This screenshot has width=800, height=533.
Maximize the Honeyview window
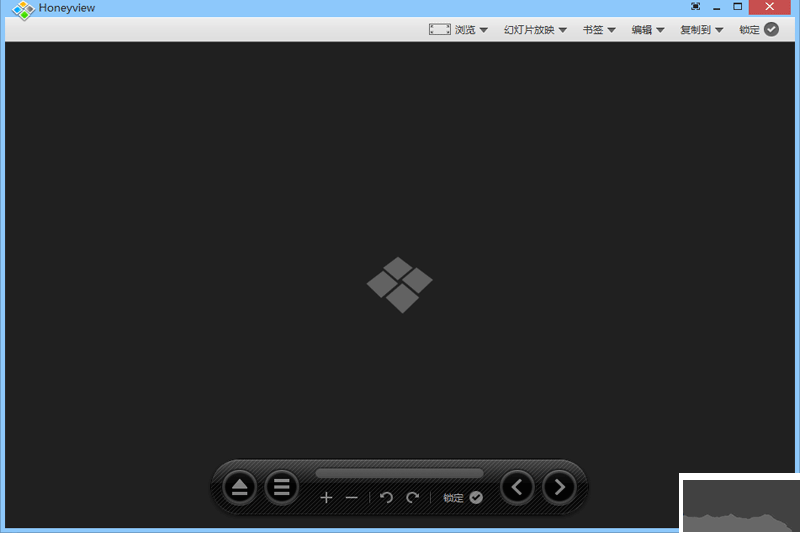(x=738, y=7)
